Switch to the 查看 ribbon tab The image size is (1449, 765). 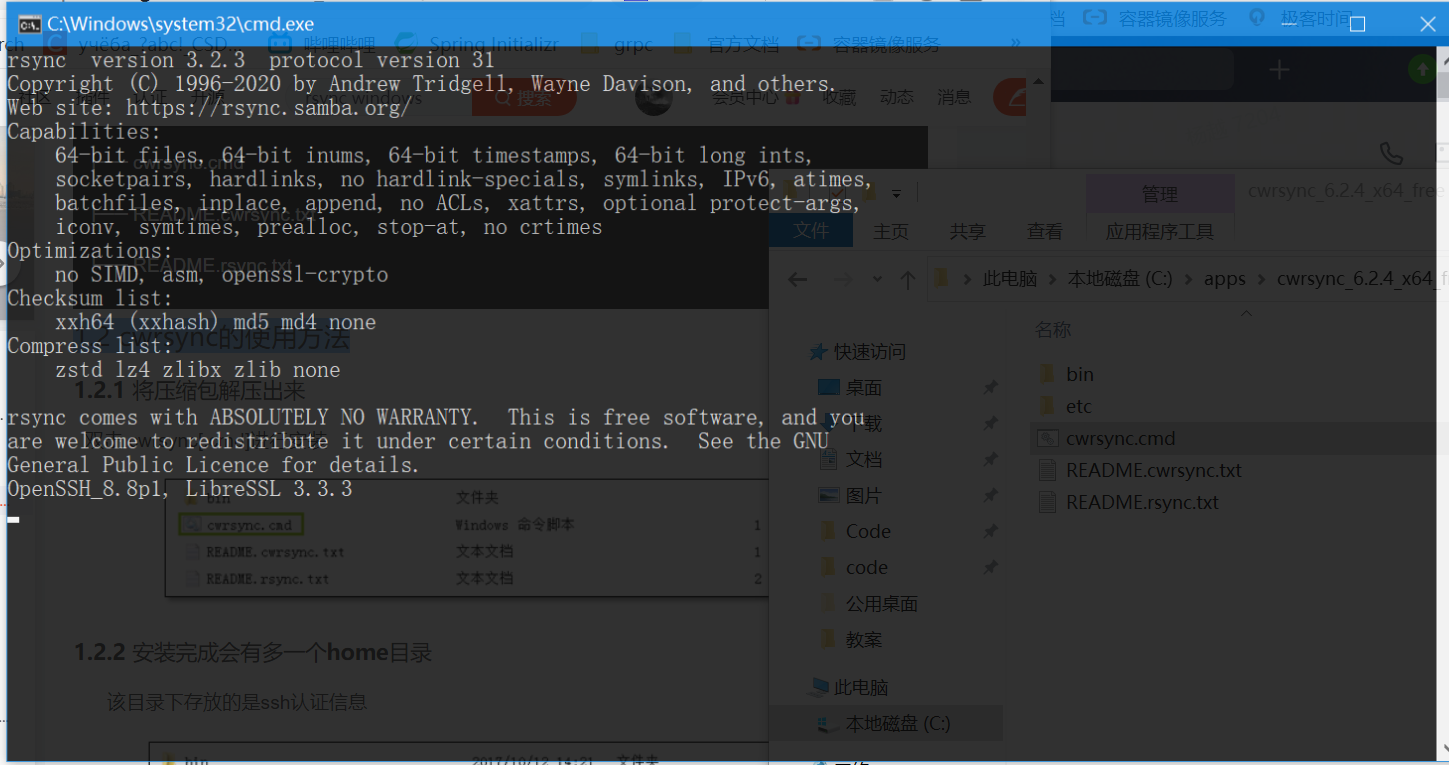(1044, 230)
